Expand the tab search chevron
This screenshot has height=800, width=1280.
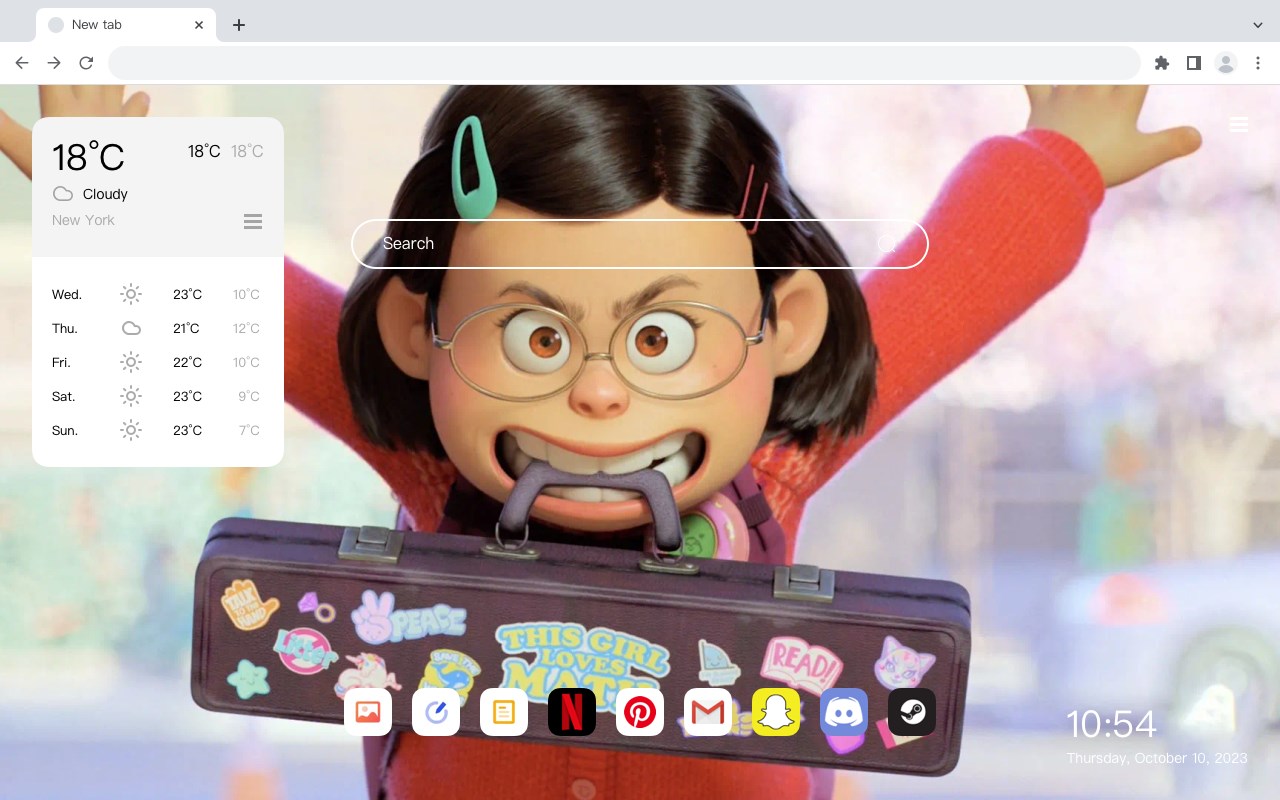[1258, 25]
